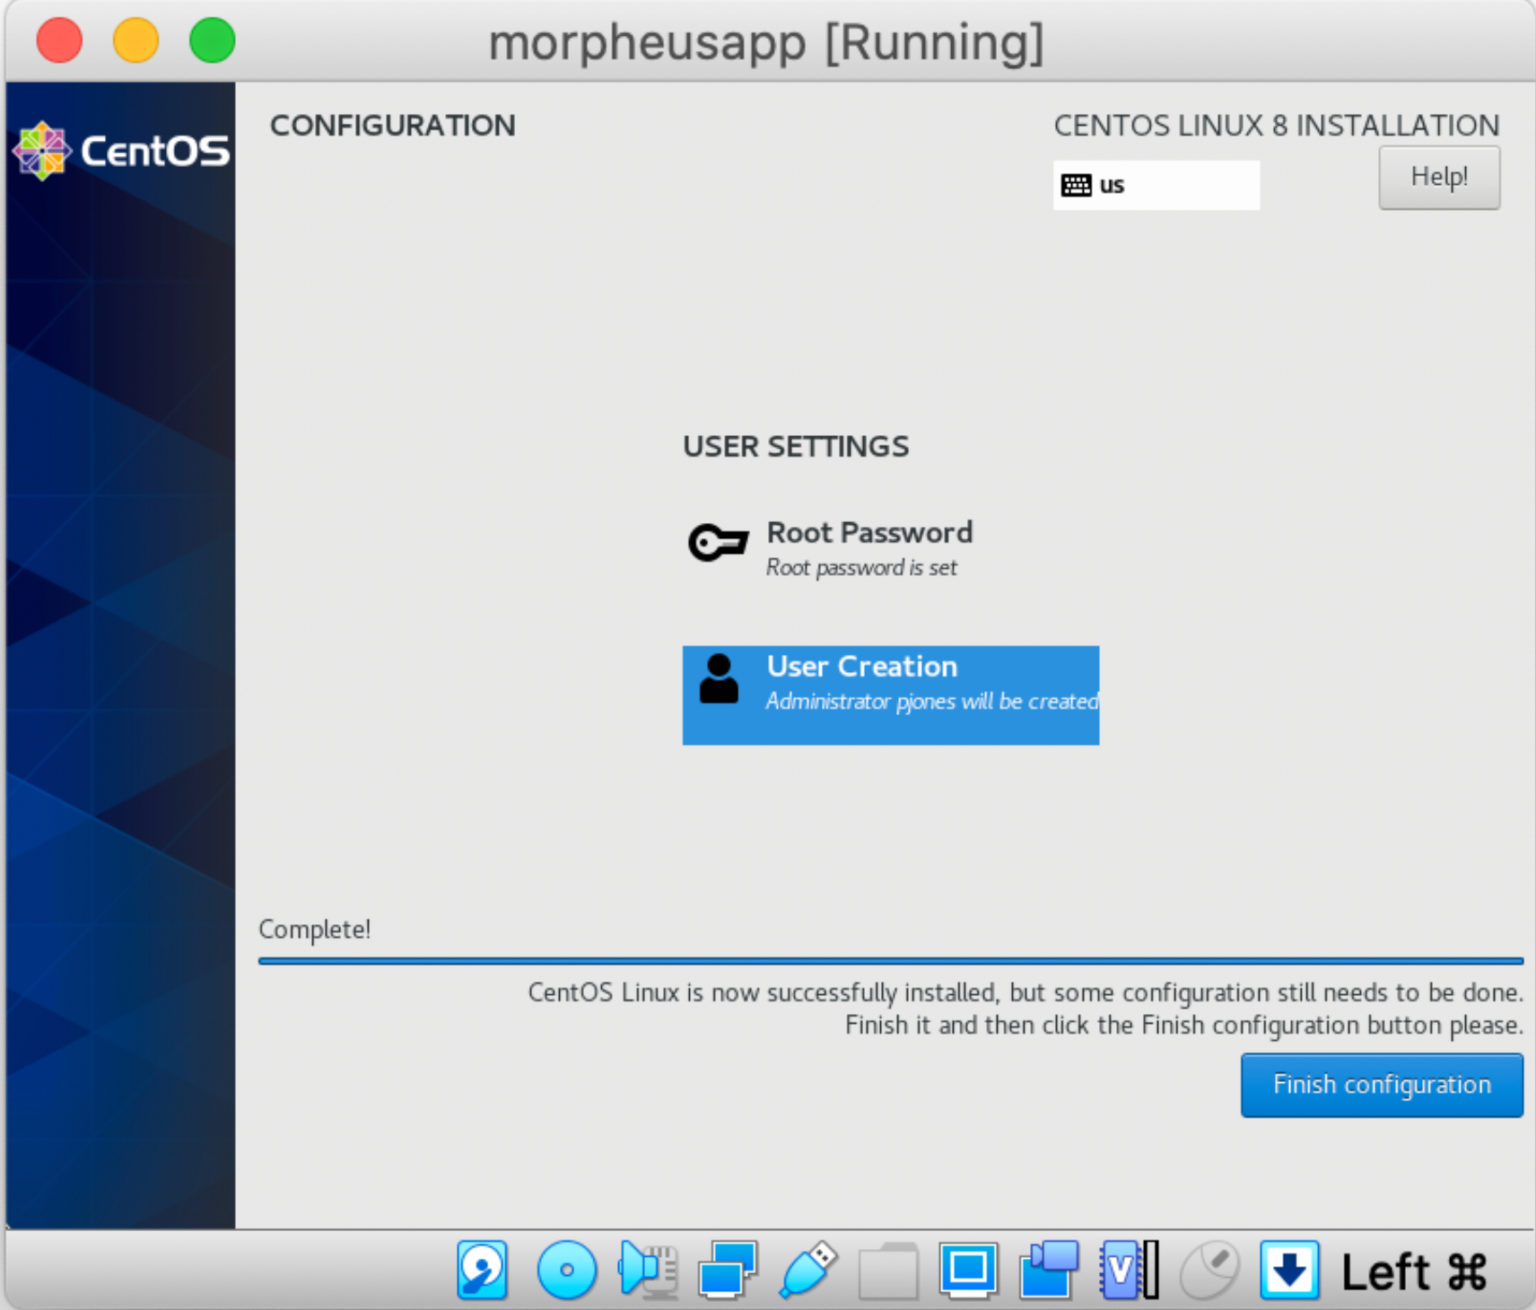Click the CPU virtualization chip icon
The image size is (1536, 1310).
click(1128, 1270)
